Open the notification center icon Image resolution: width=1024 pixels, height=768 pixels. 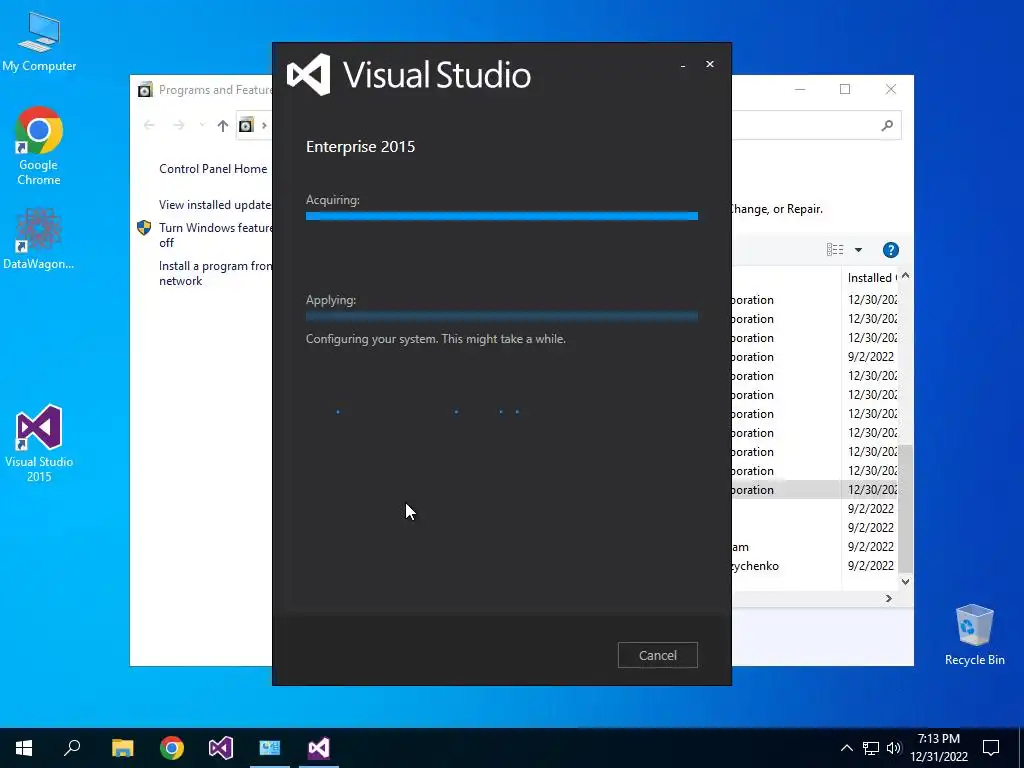point(991,748)
